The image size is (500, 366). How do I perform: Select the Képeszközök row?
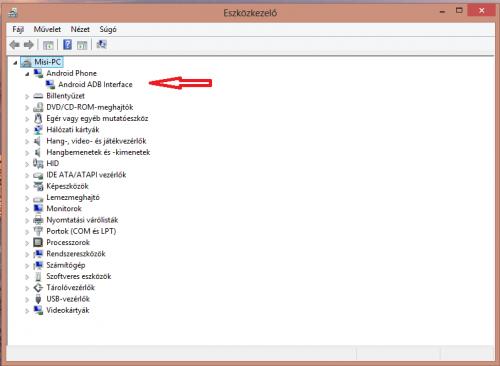coord(68,186)
